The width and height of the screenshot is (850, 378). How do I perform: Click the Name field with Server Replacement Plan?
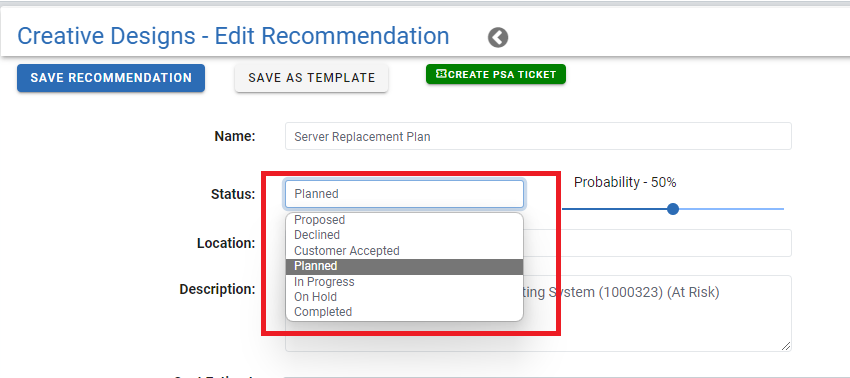538,136
